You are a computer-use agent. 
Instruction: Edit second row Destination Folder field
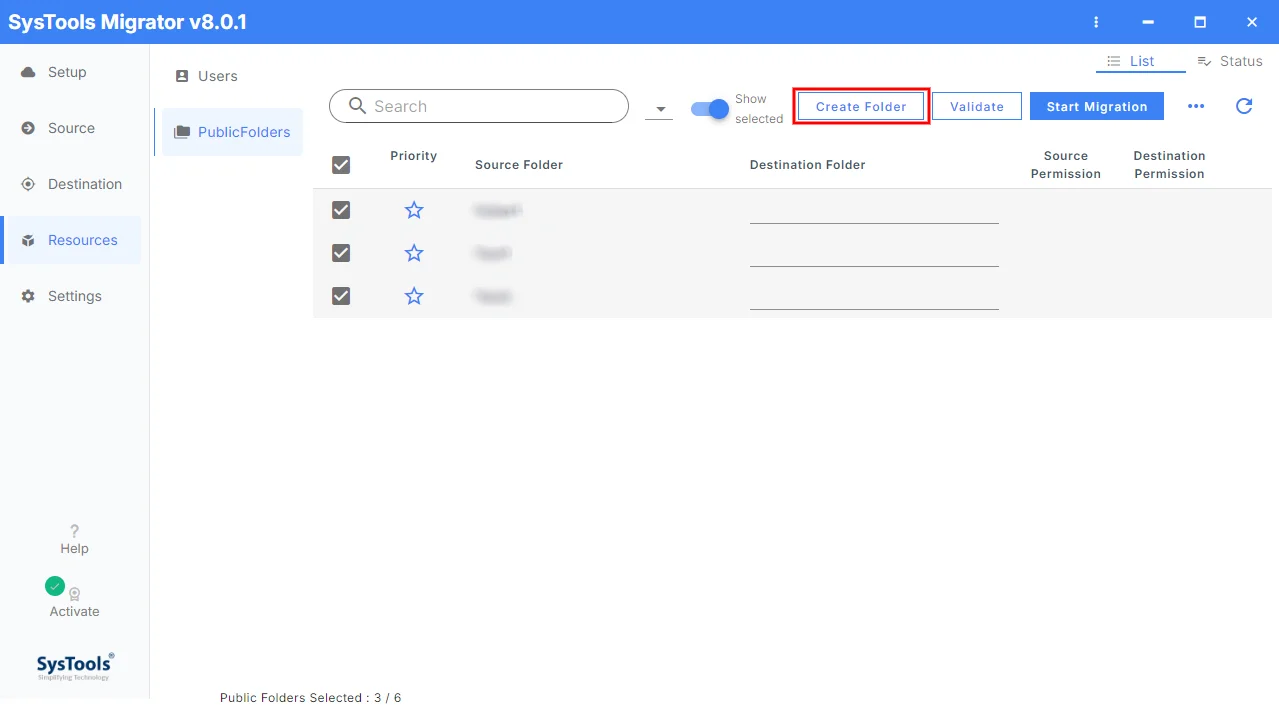[874, 254]
